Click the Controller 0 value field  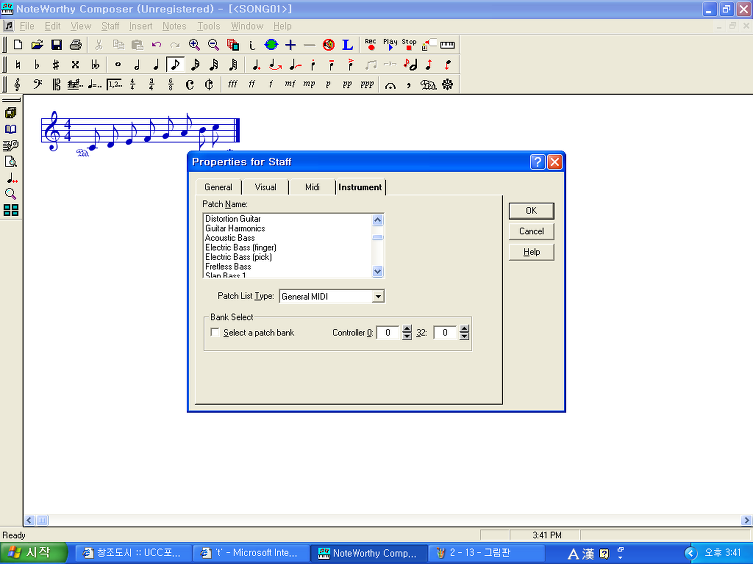(388, 332)
